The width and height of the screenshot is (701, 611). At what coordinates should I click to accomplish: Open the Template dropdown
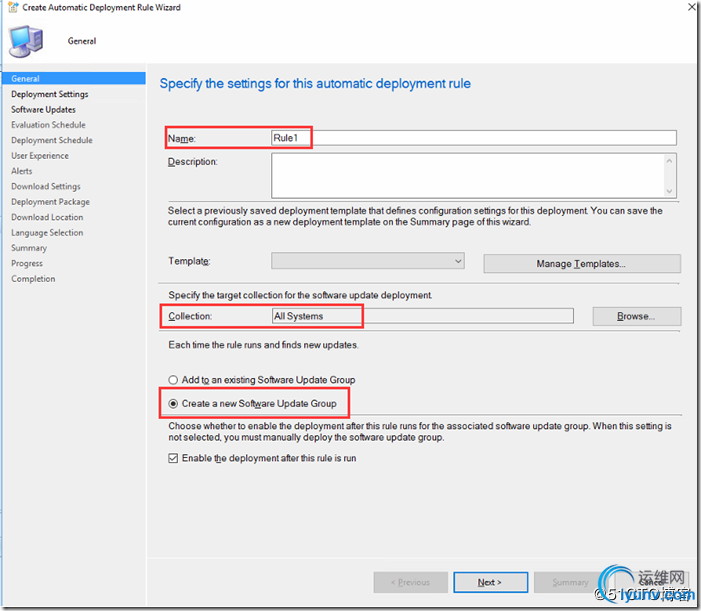(367, 261)
